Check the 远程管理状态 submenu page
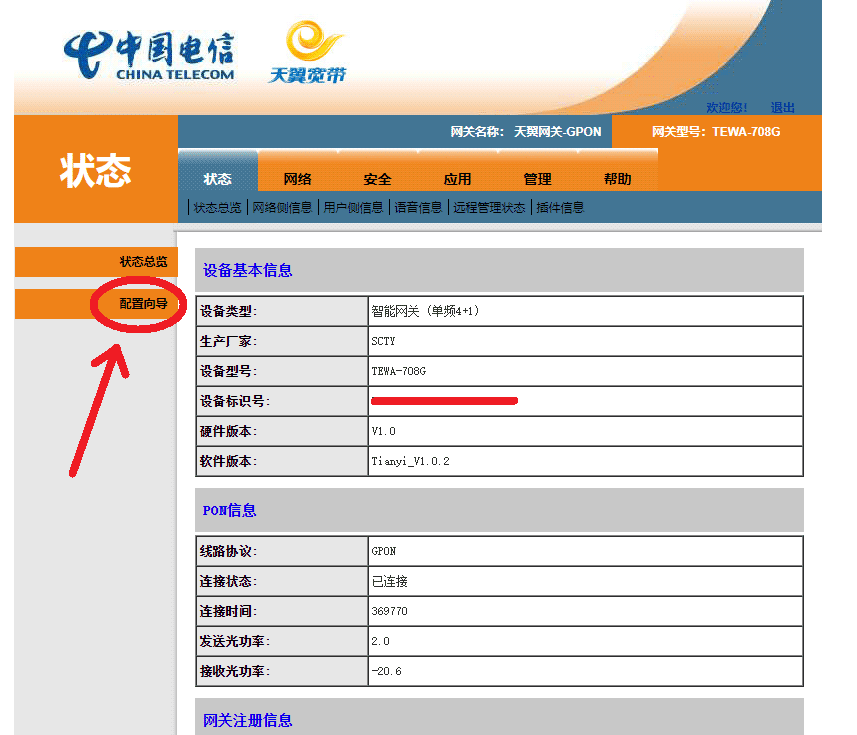The image size is (857, 735). [488, 208]
